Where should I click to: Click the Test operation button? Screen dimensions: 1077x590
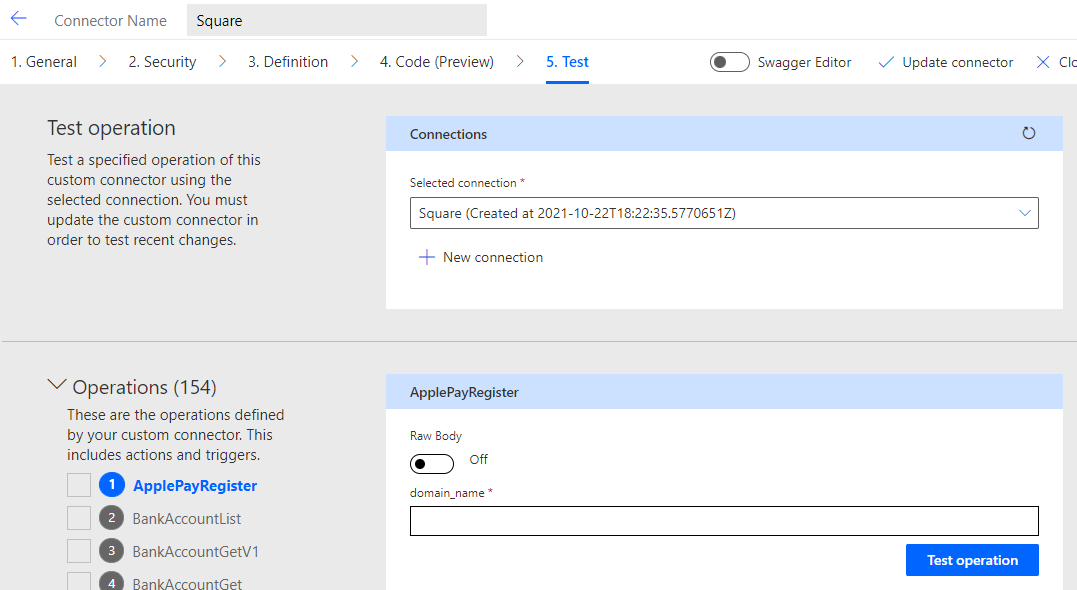tap(972, 560)
